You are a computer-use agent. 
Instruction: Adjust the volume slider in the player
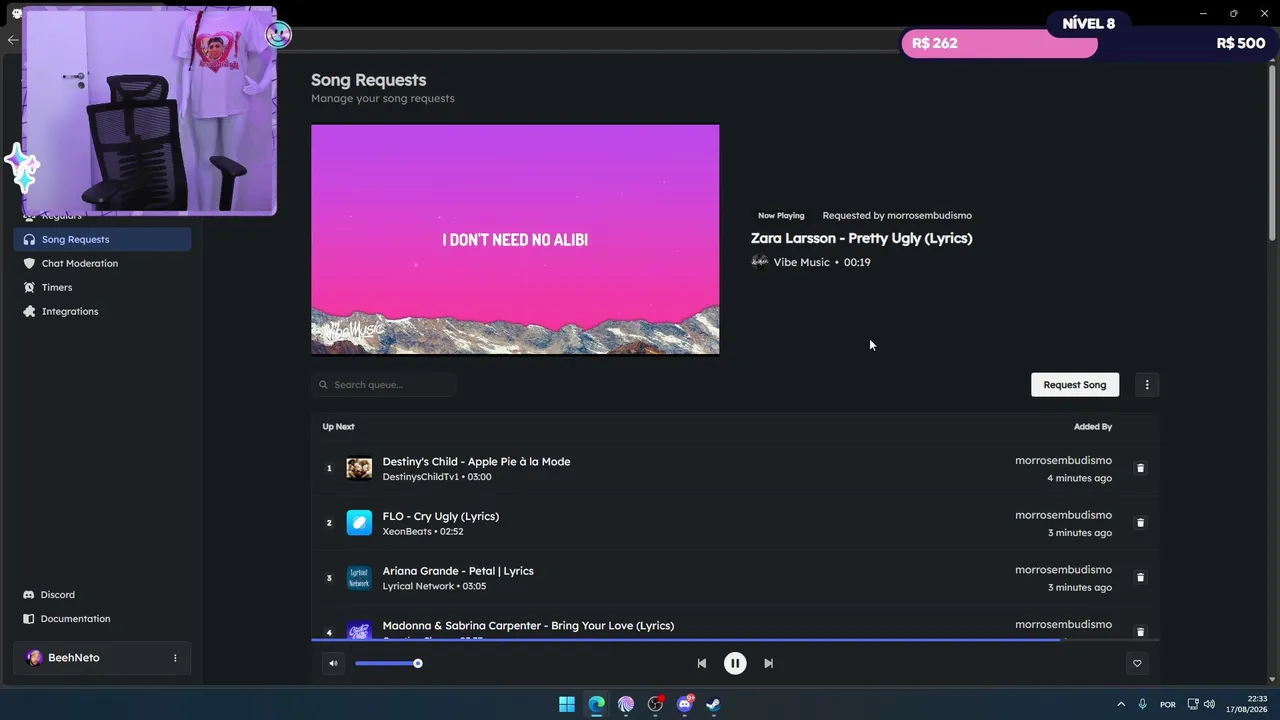point(387,663)
